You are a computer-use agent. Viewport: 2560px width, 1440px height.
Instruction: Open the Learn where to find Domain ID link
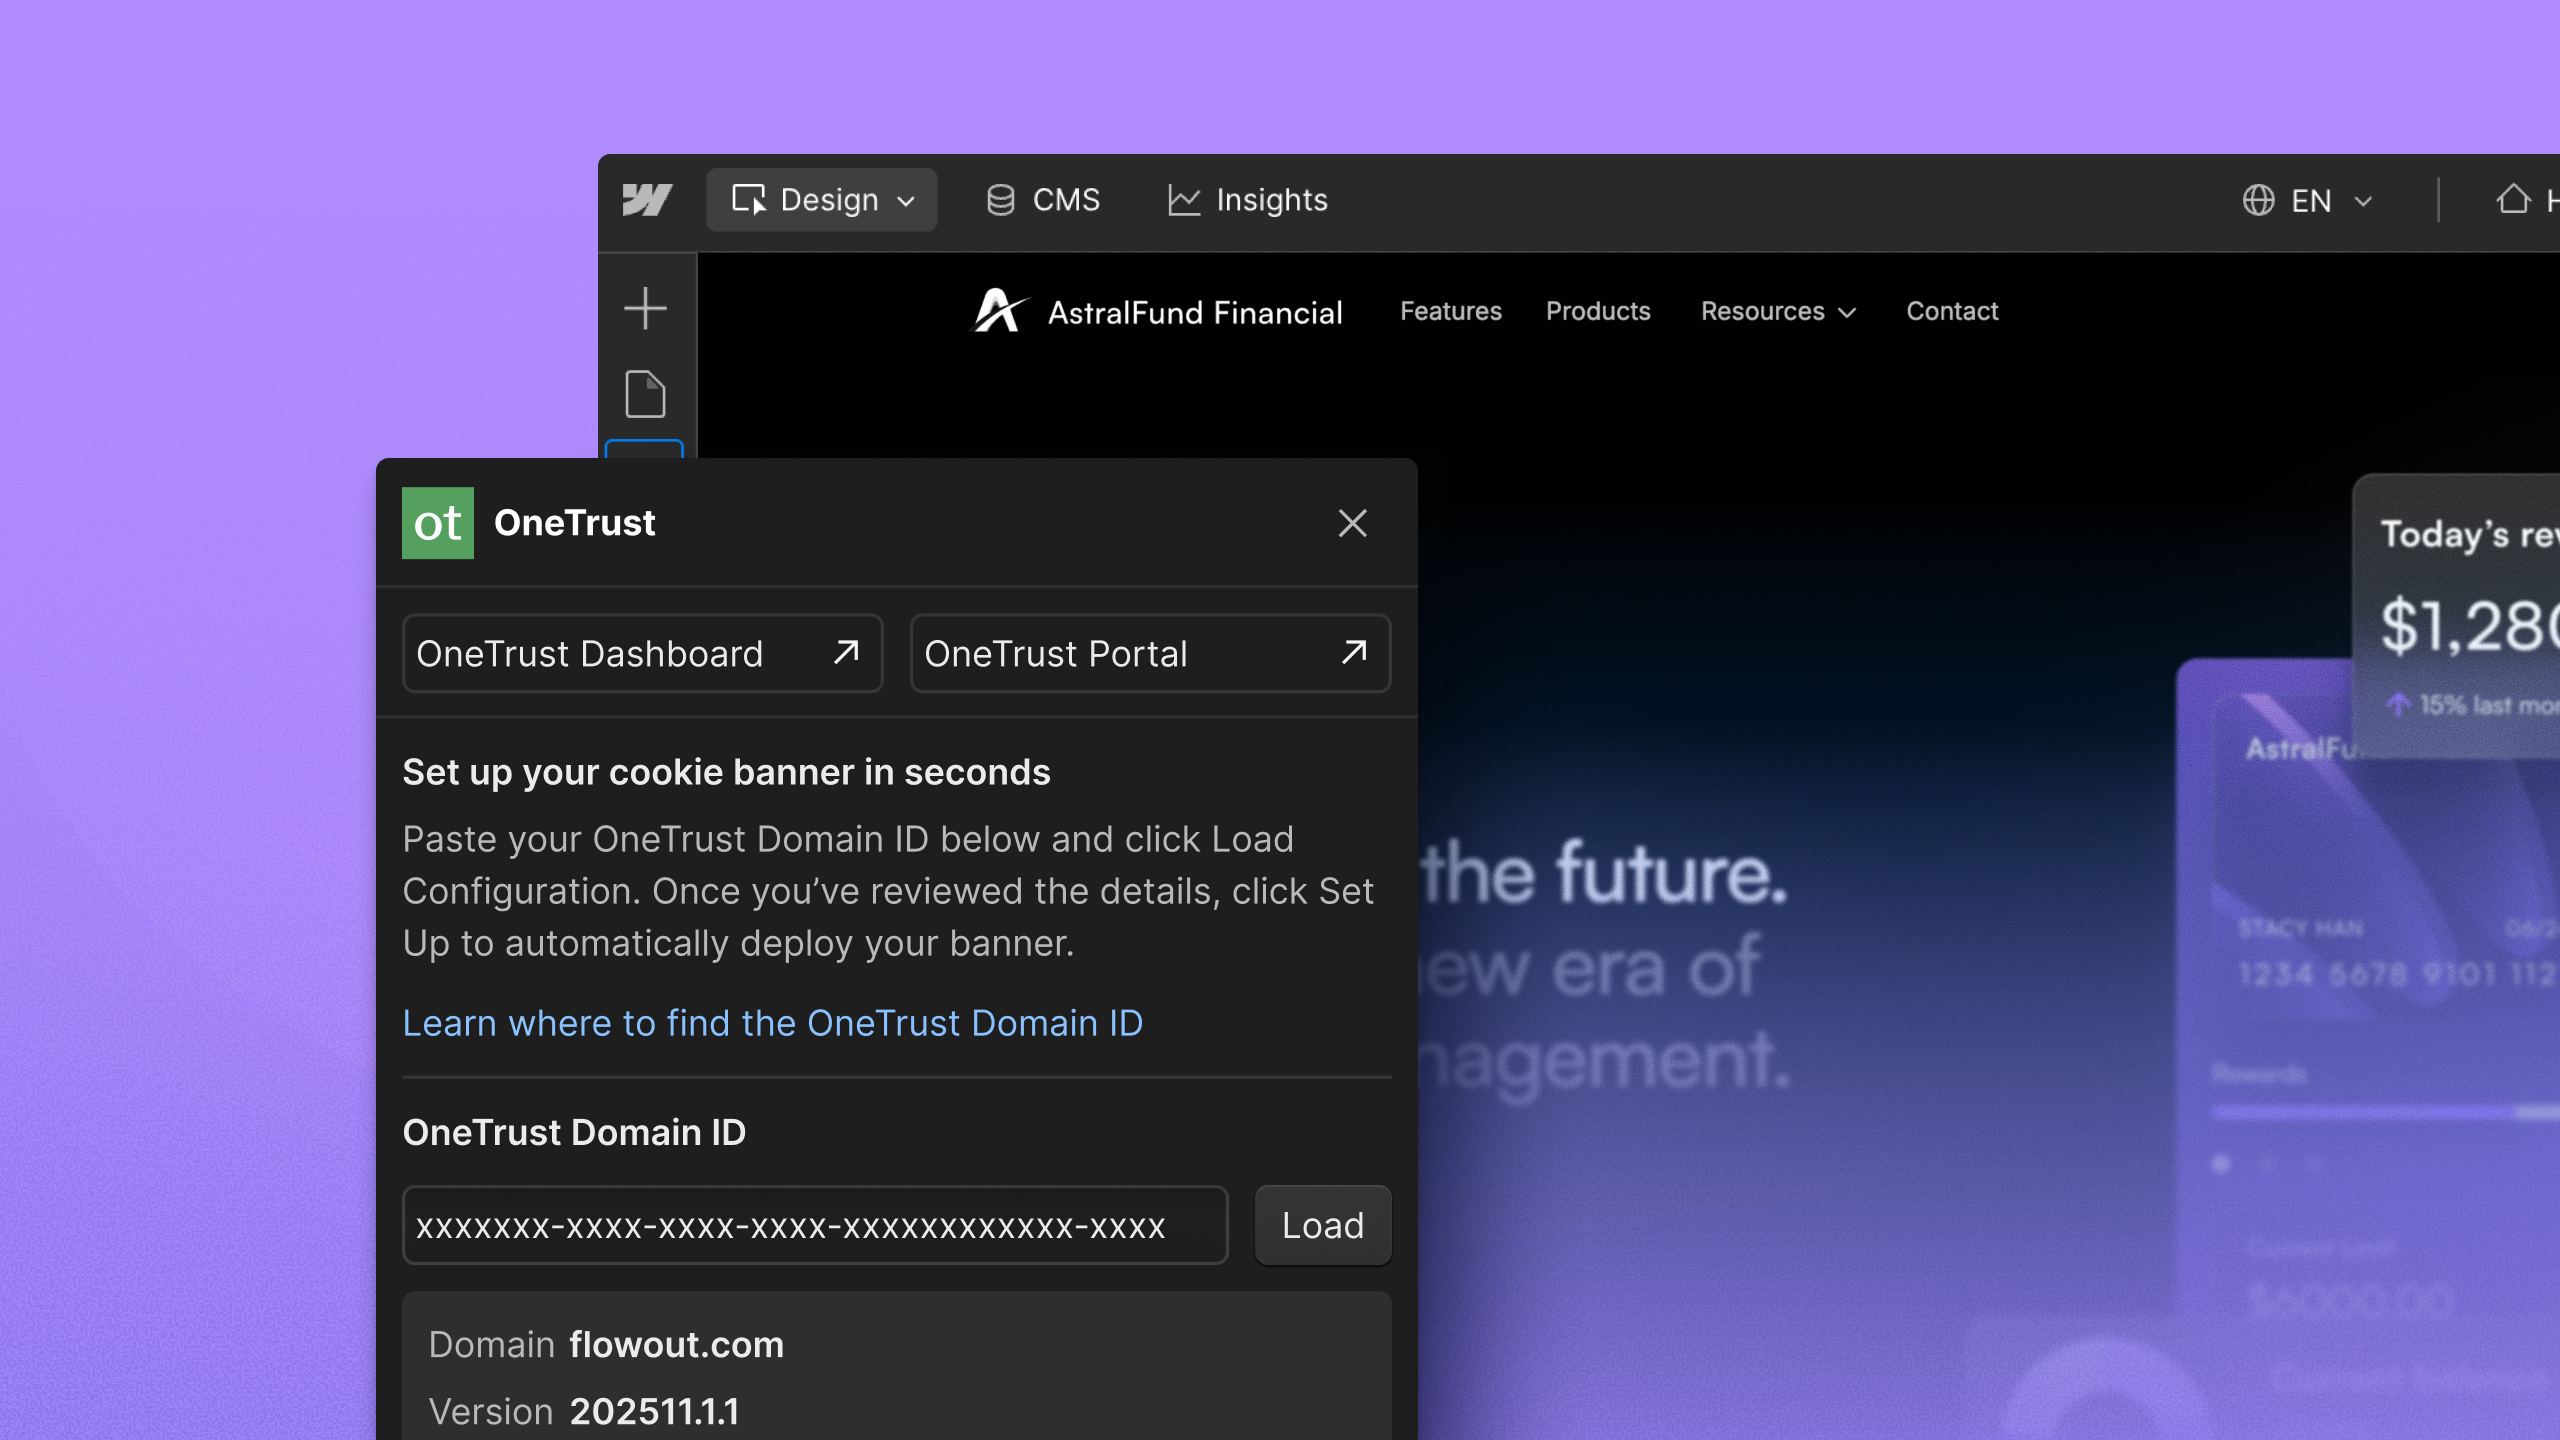click(x=773, y=1023)
